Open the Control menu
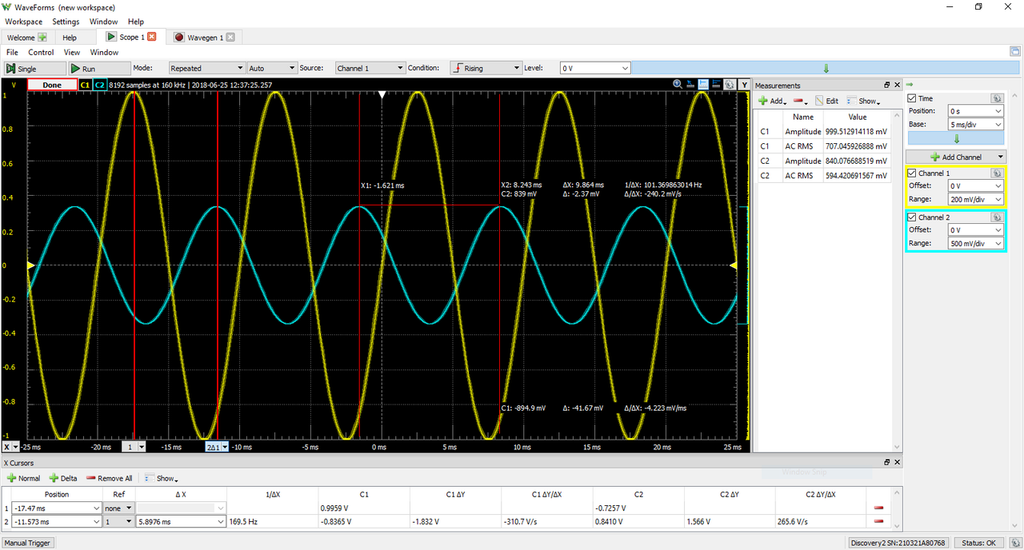The image size is (1024, 550). tap(41, 52)
